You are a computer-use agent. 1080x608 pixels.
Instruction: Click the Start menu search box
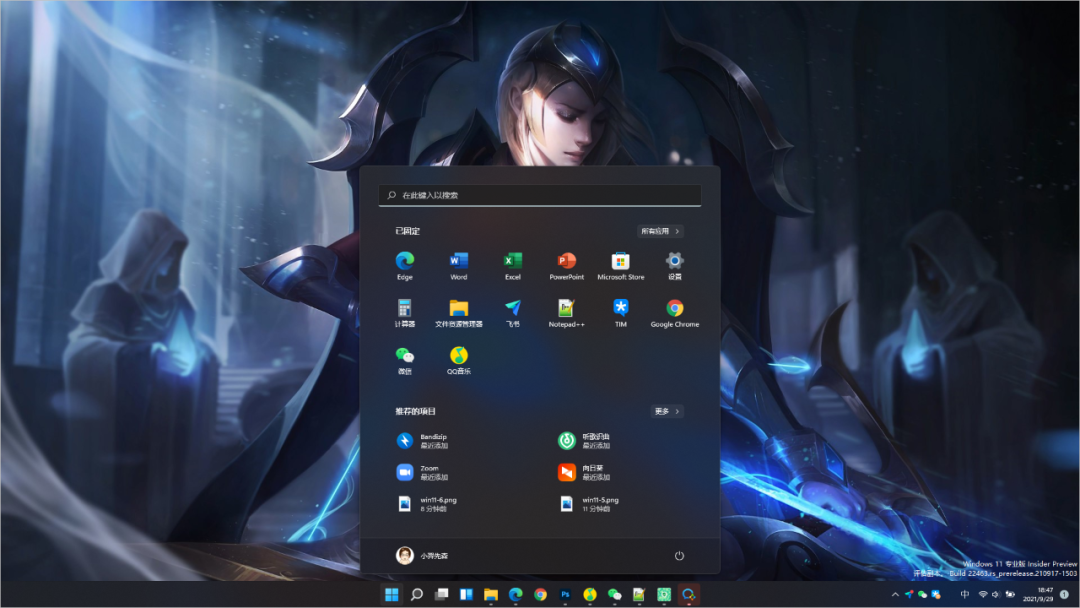pyautogui.click(x=540, y=194)
